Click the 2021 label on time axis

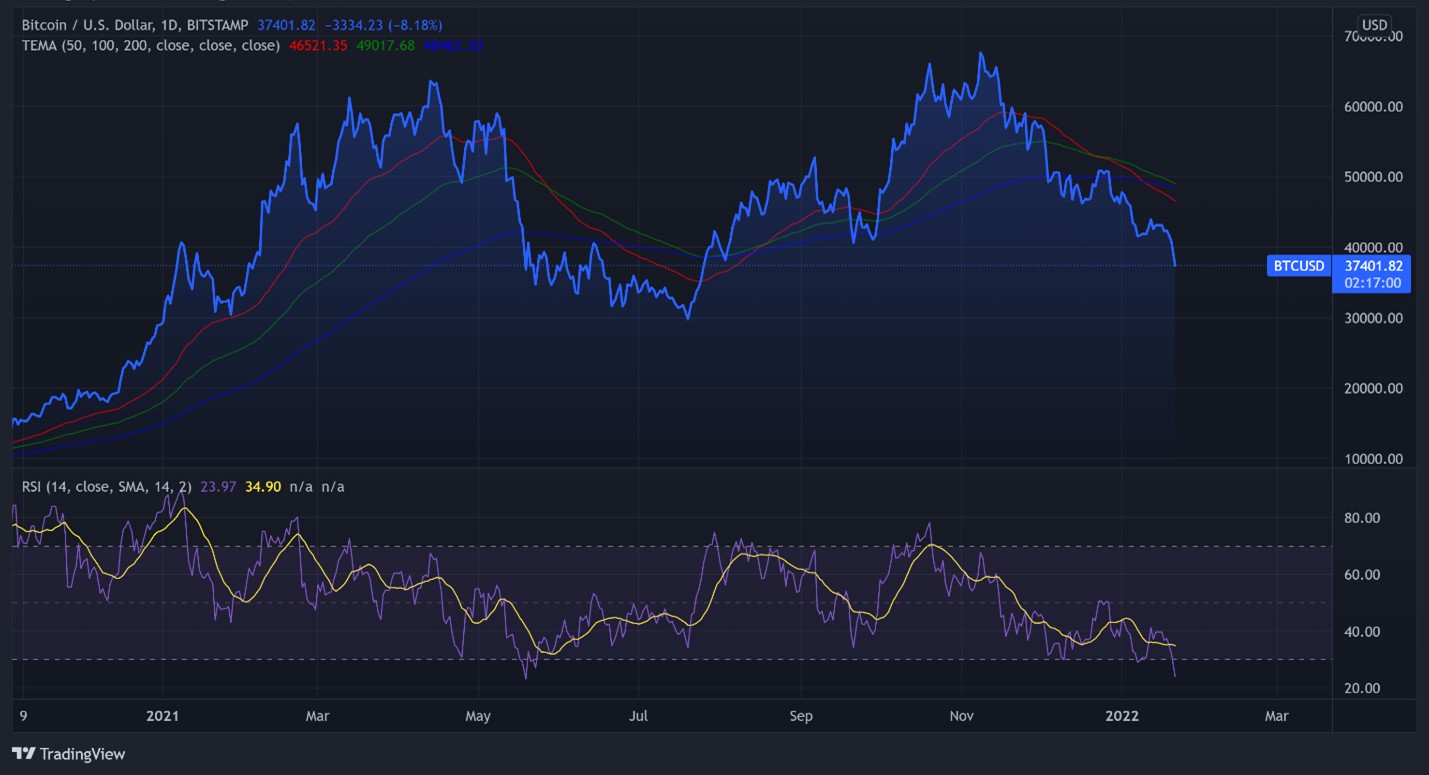tap(162, 716)
